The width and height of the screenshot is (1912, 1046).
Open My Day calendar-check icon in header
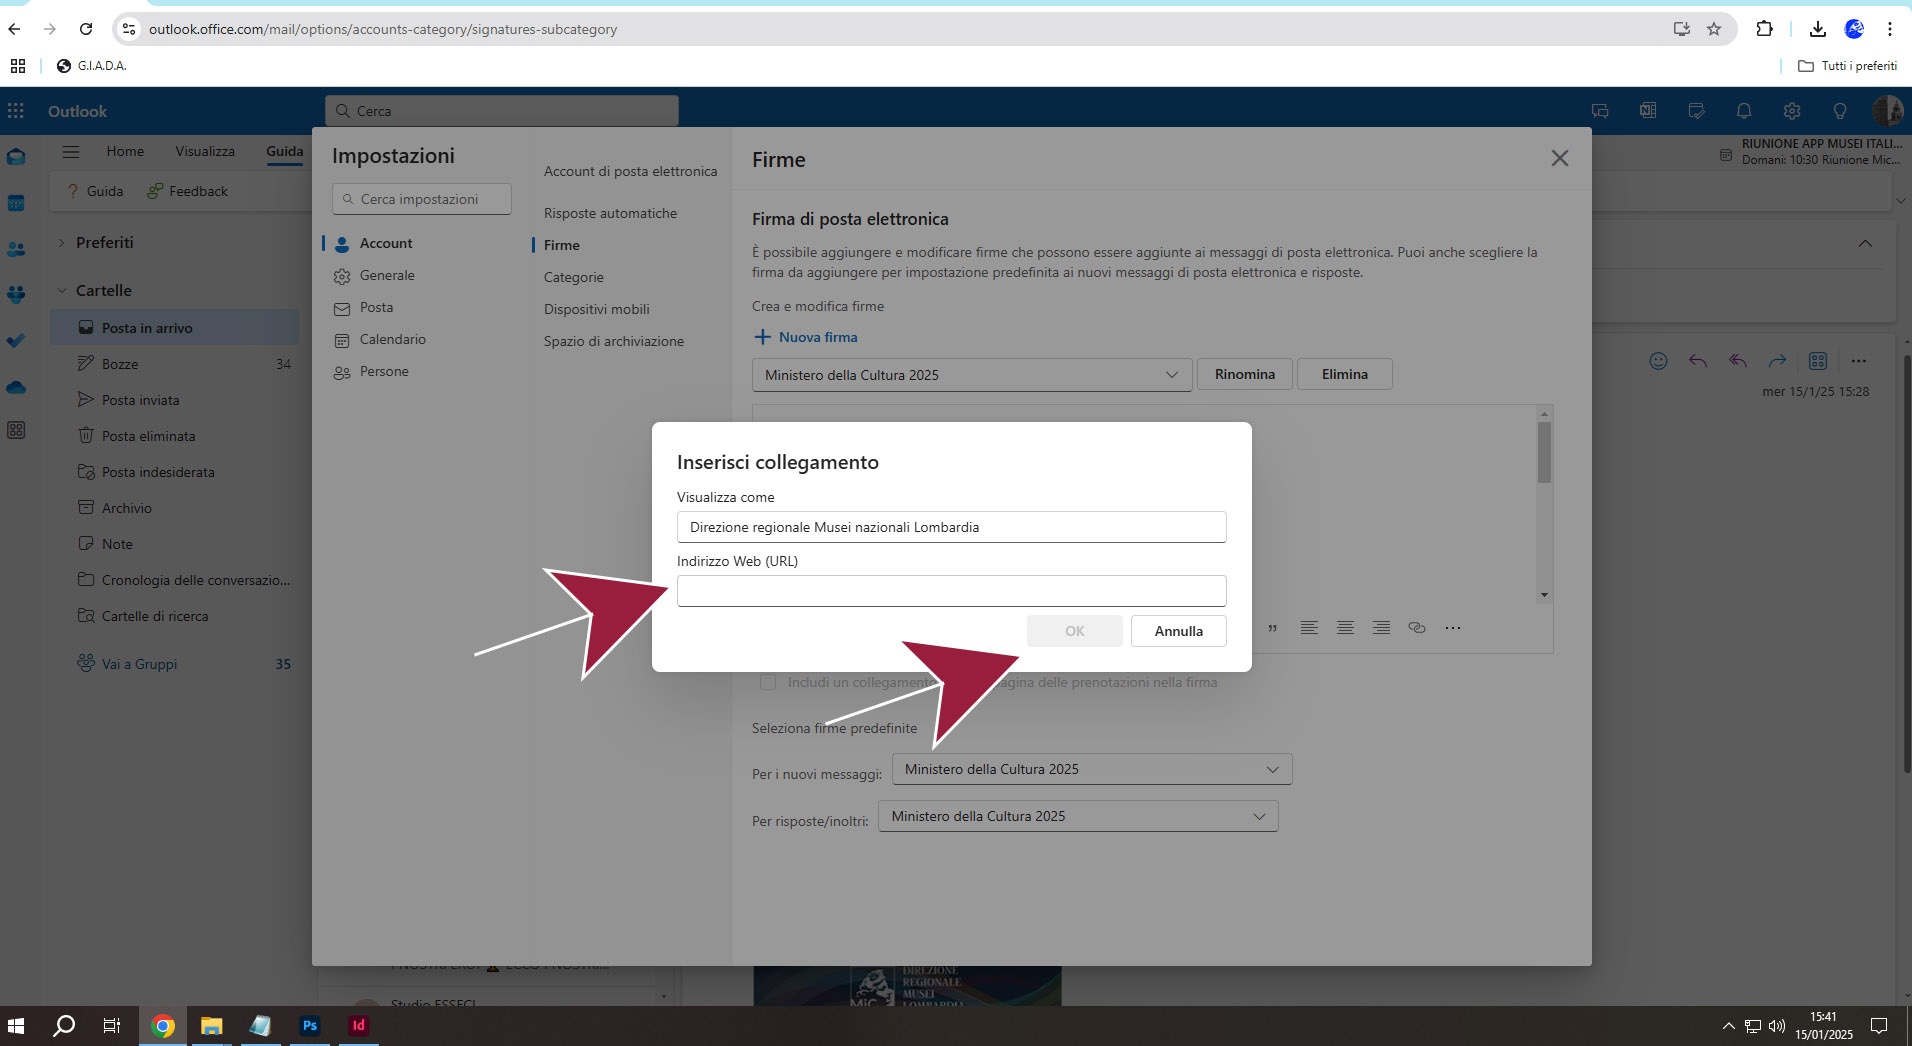point(1696,111)
